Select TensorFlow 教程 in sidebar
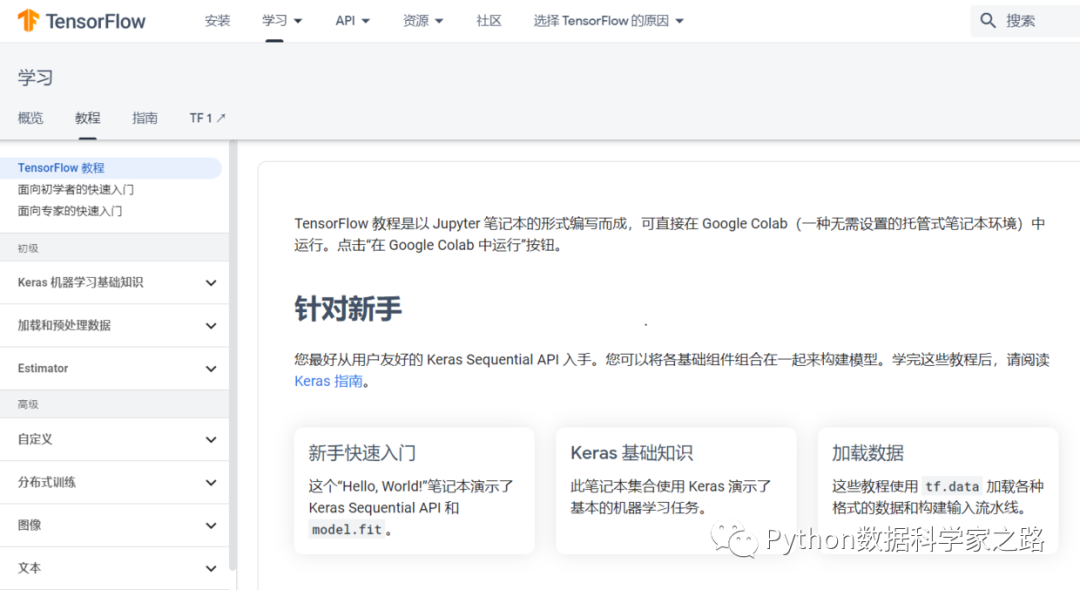Image resolution: width=1080 pixels, height=590 pixels. (x=110, y=168)
